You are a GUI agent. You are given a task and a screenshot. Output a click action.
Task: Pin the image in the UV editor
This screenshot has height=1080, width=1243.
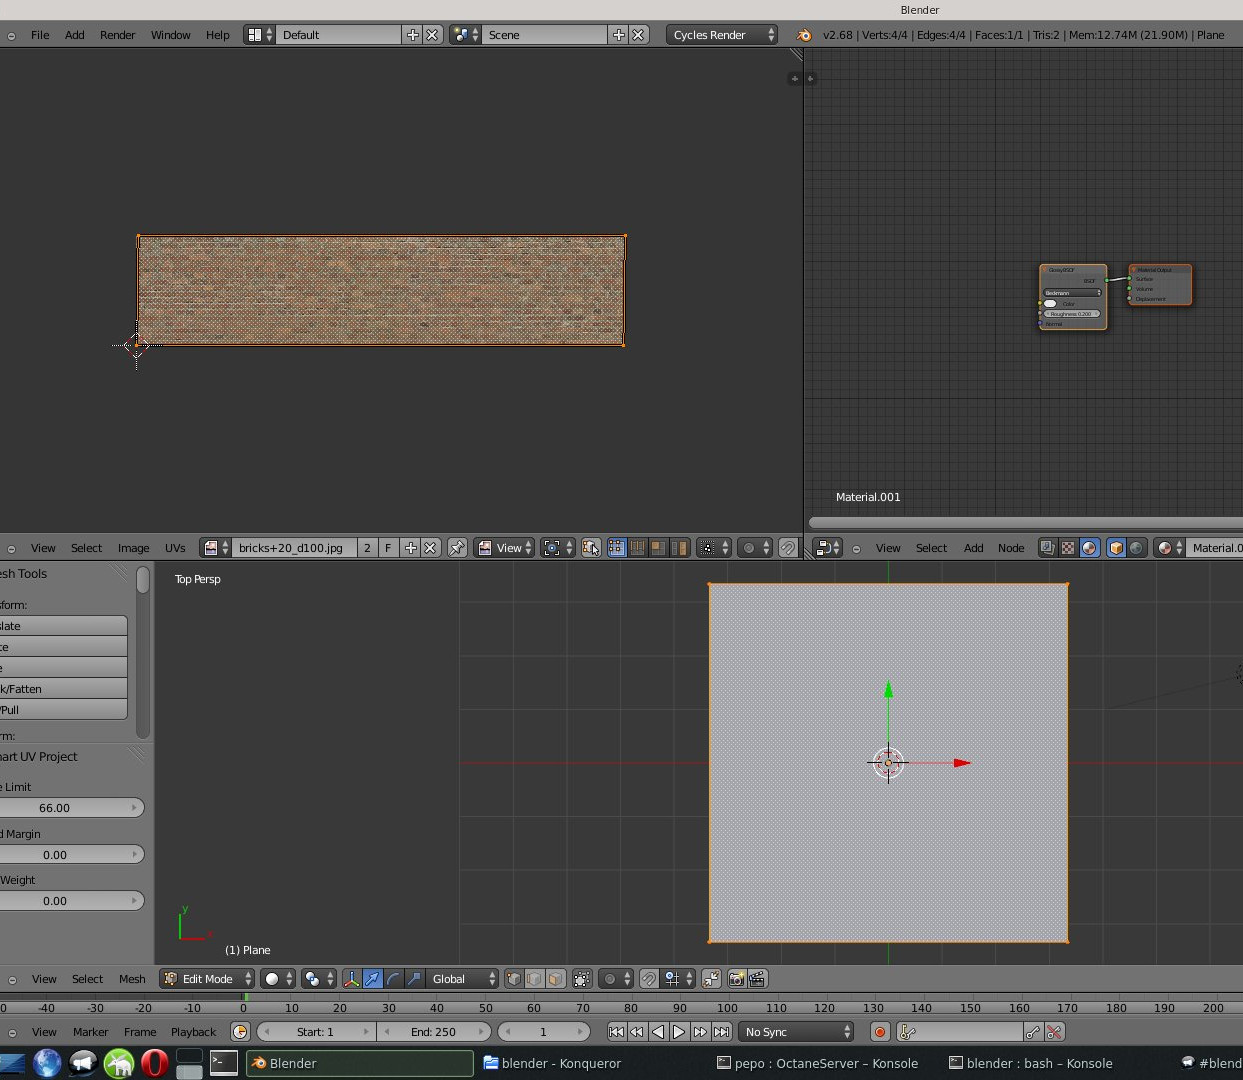point(457,548)
